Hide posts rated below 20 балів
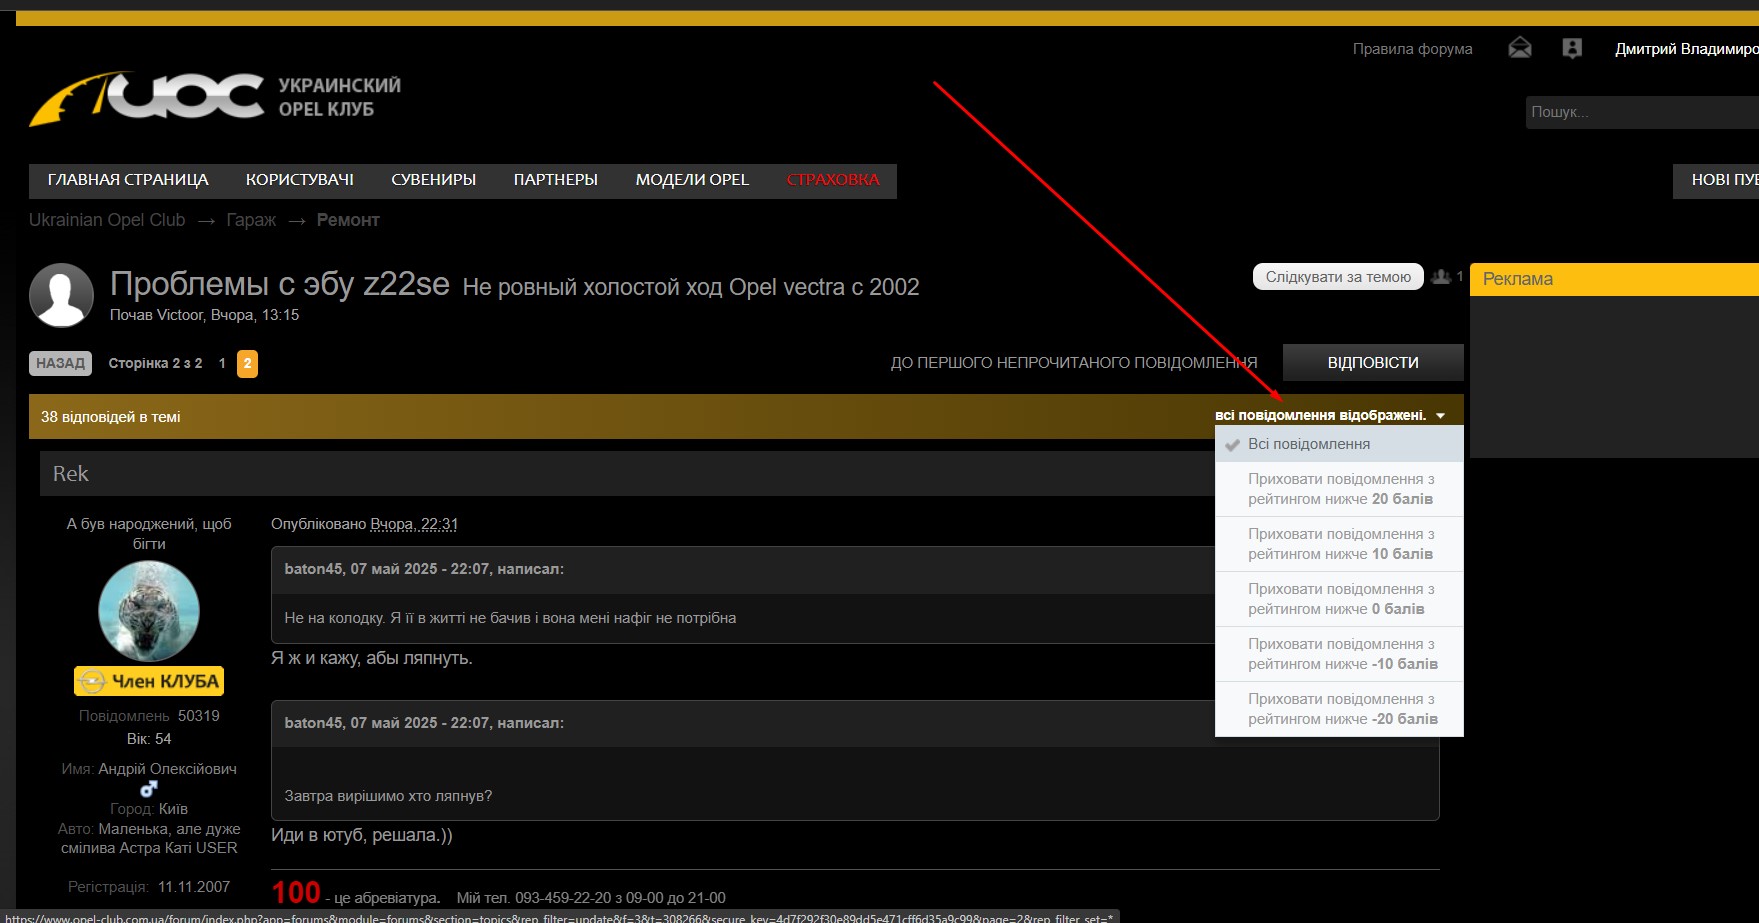The width and height of the screenshot is (1759, 923). tap(1339, 489)
